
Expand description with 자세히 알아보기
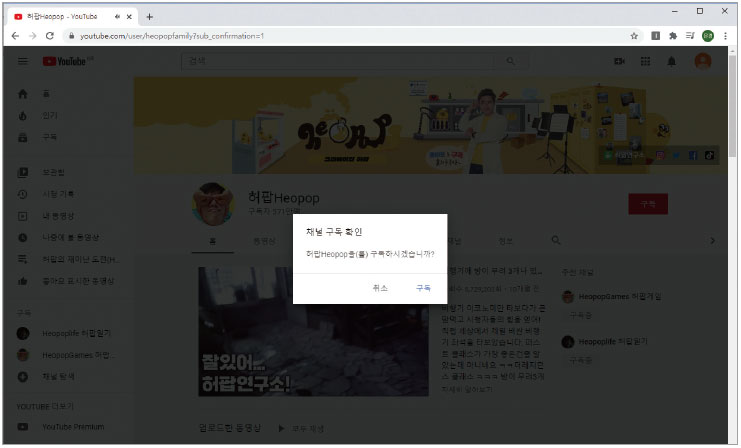pos(466,389)
